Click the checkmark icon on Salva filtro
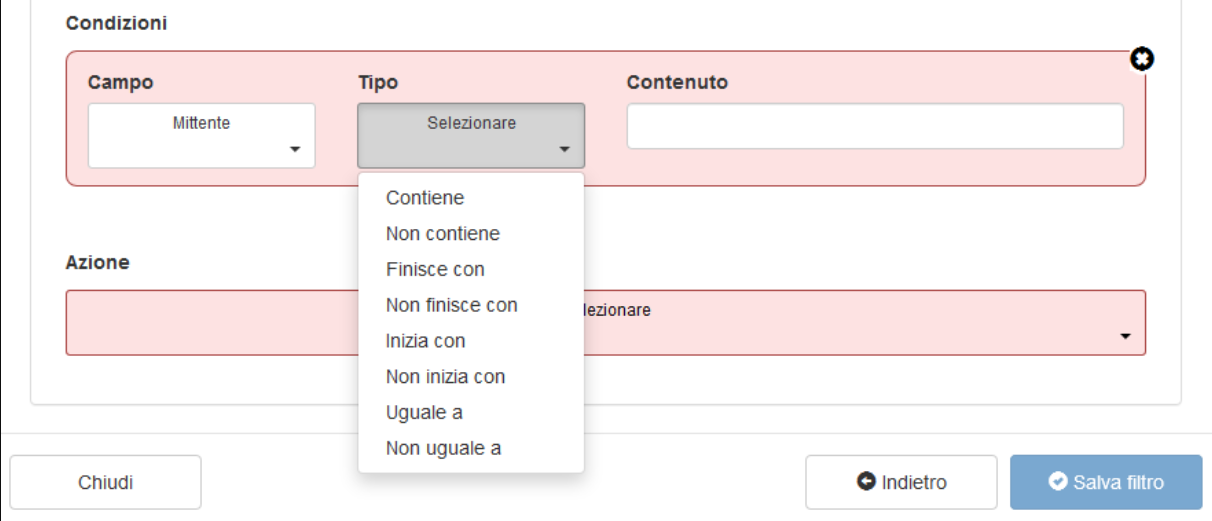Image resolution: width=1212 pixels, height=521 pixels. tap(1058, 482)
